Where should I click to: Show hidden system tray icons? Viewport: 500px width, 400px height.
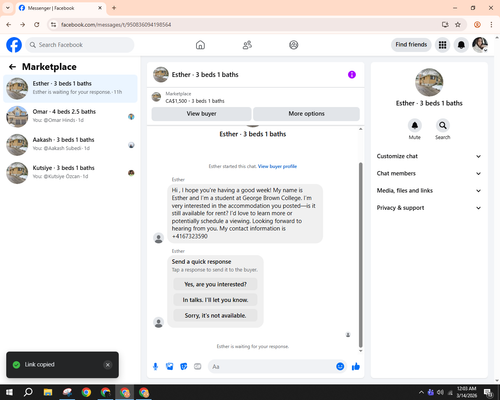421,392
